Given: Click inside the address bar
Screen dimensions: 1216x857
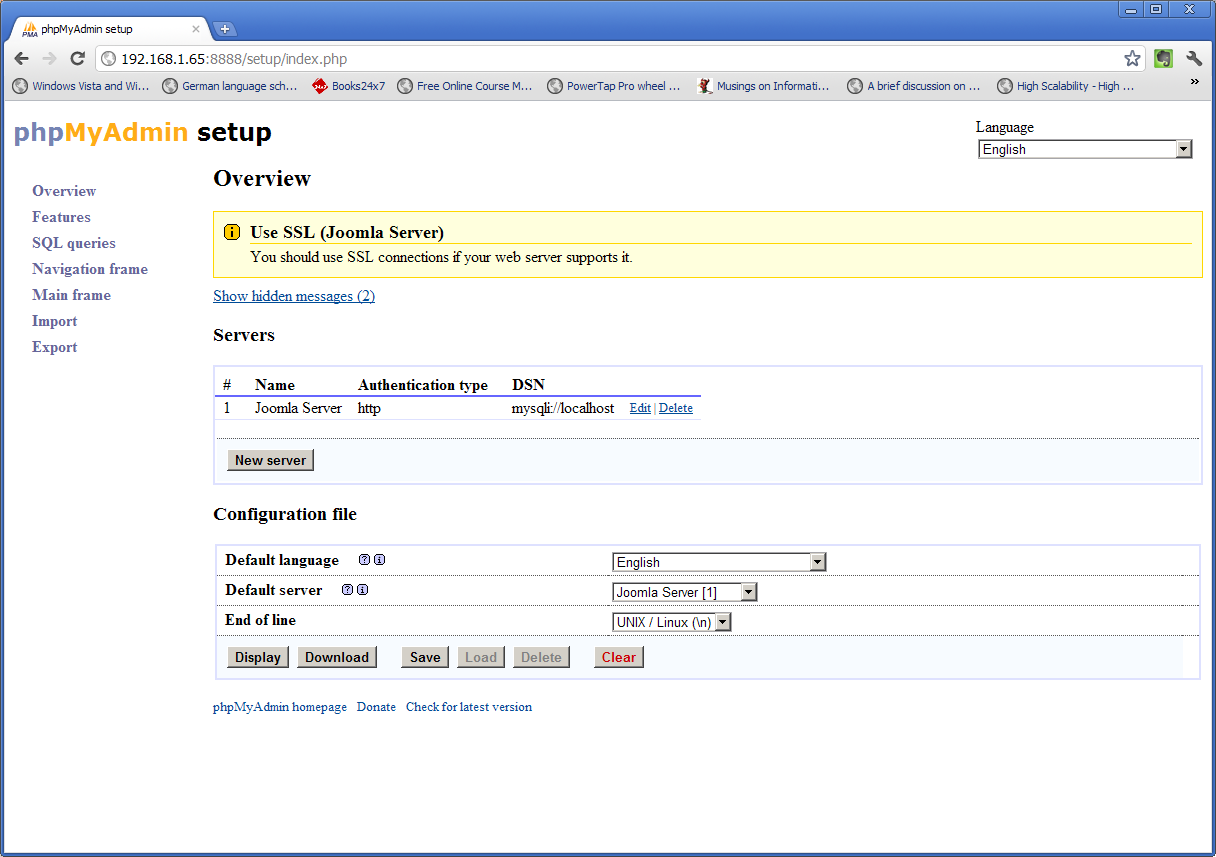Looking at the screenshot, I should 400,58.
